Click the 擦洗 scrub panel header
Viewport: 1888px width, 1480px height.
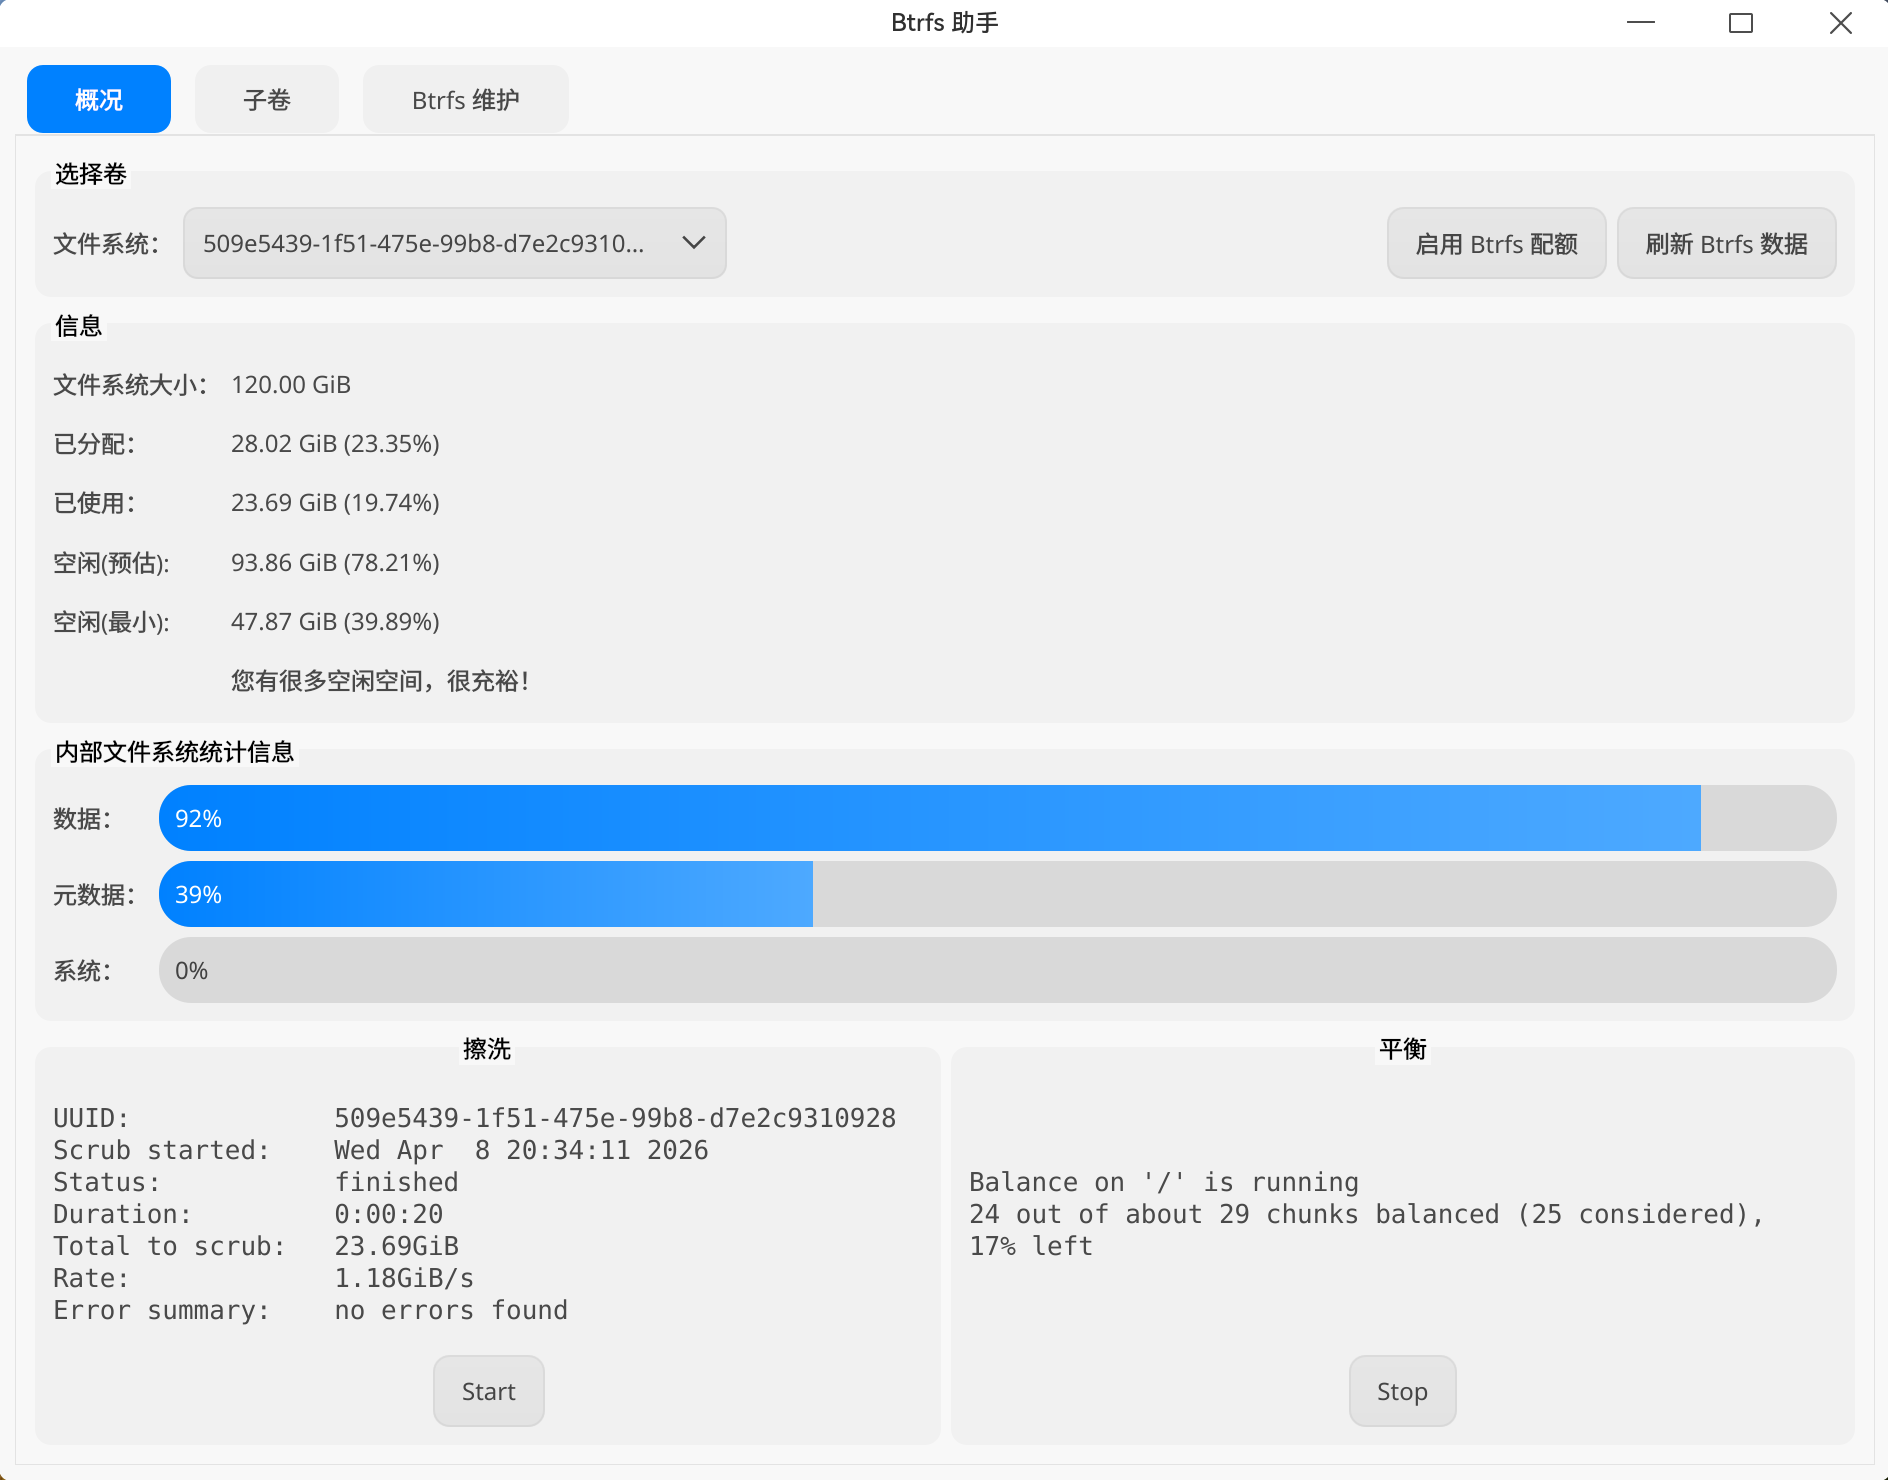[487, 1050]
